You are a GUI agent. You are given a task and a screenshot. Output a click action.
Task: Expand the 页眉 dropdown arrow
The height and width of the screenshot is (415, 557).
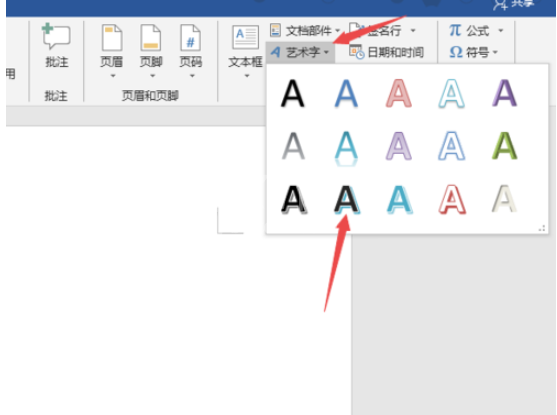click(x=113, y=75)
